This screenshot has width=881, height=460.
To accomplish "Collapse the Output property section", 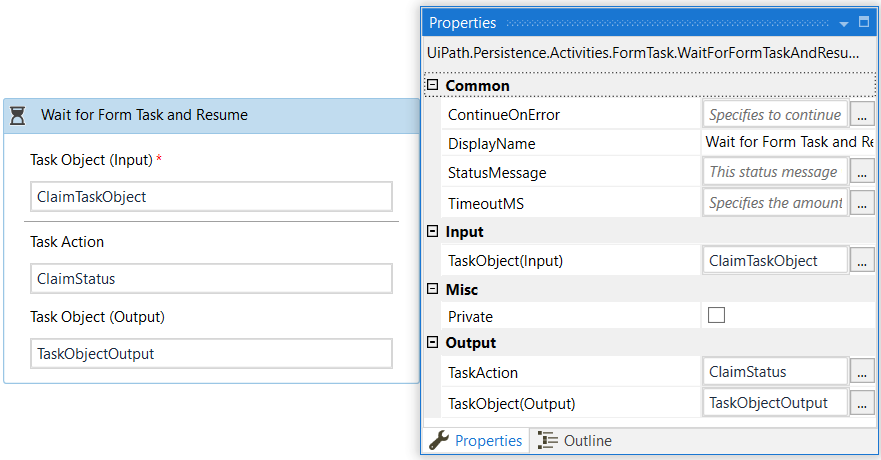I will pos(432,343).
